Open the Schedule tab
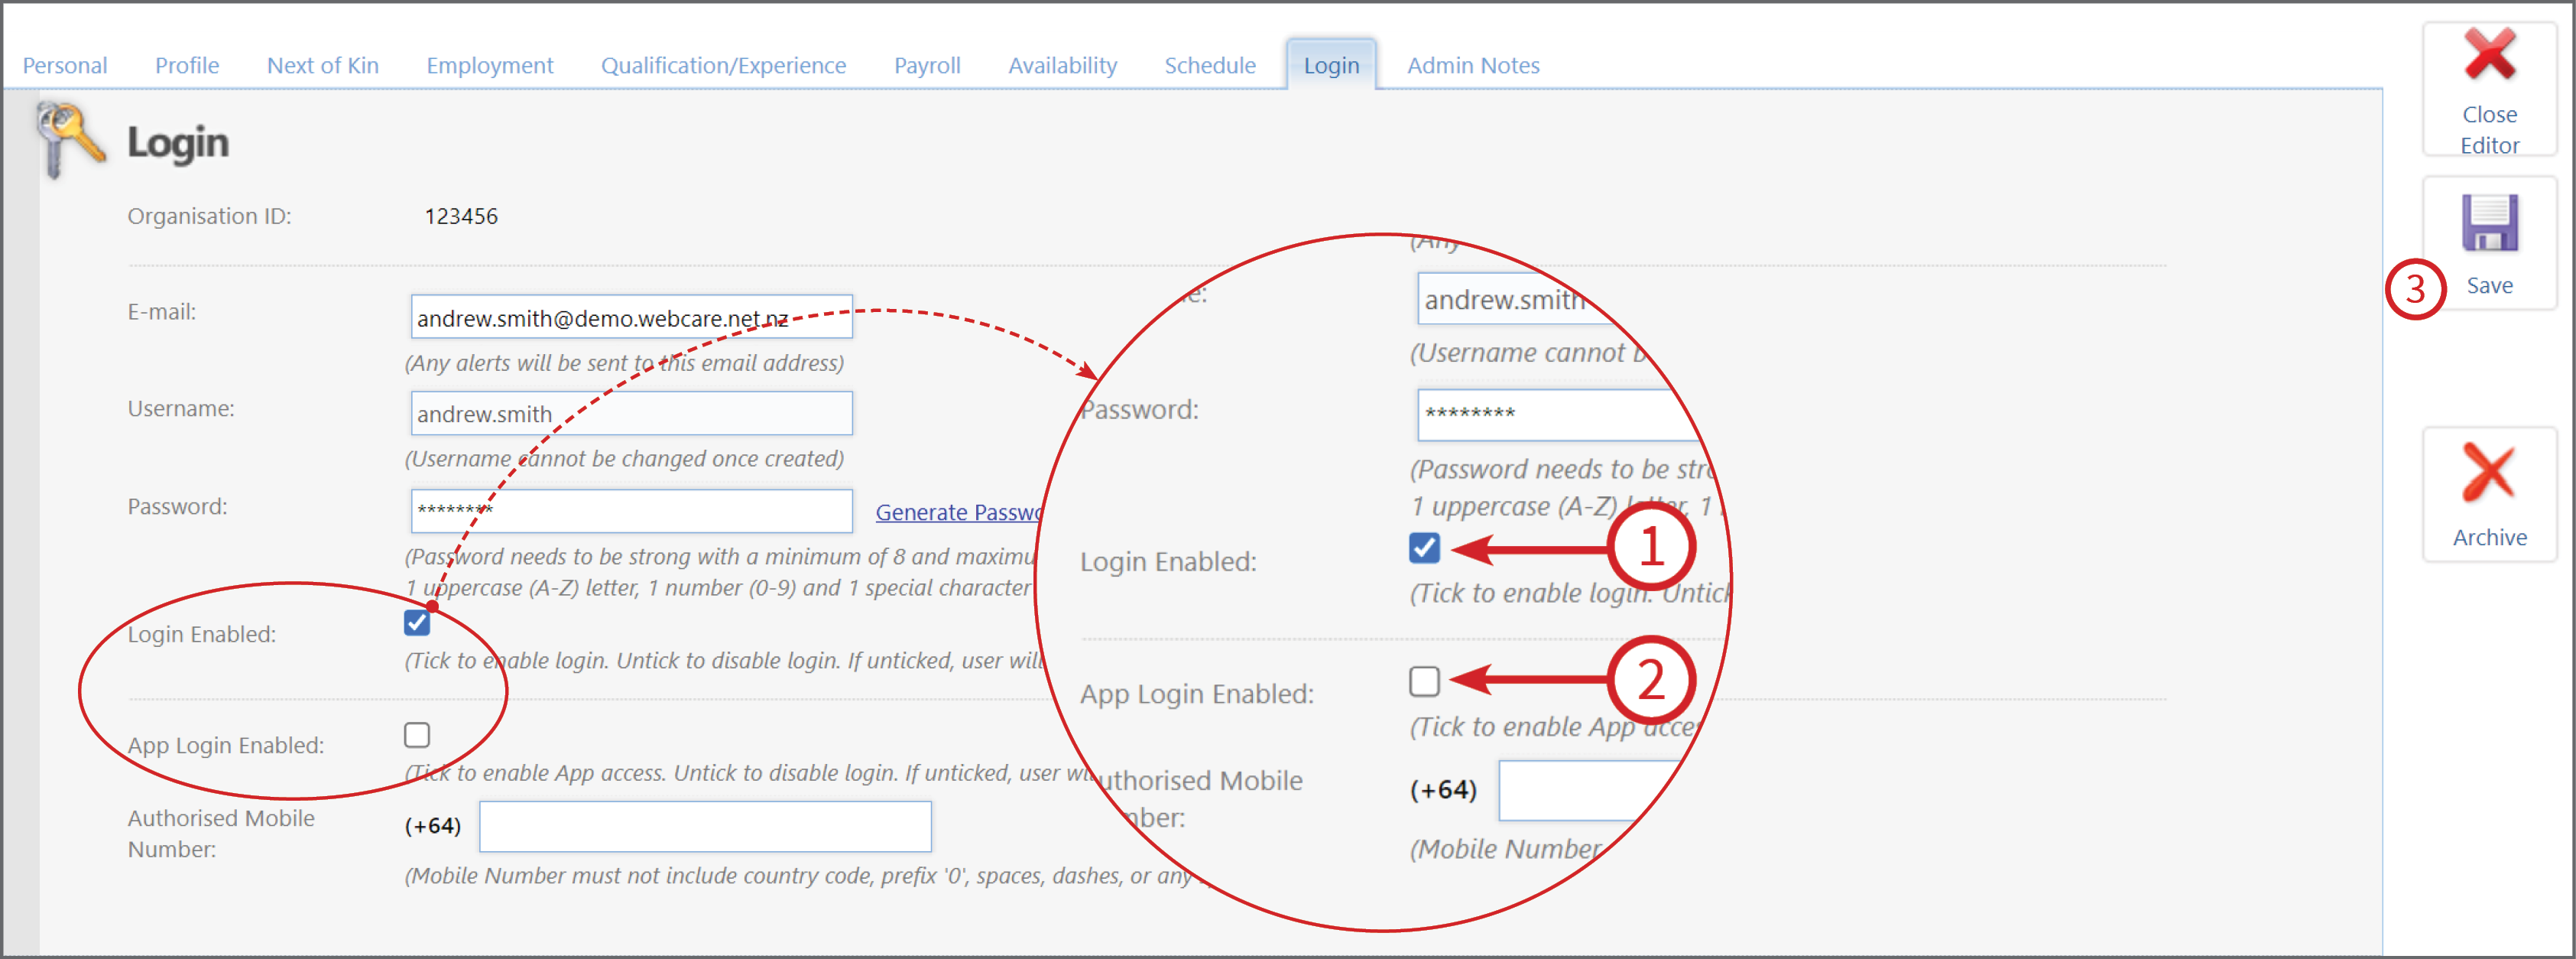The image size is (2576, 959). pos(1210,64)
